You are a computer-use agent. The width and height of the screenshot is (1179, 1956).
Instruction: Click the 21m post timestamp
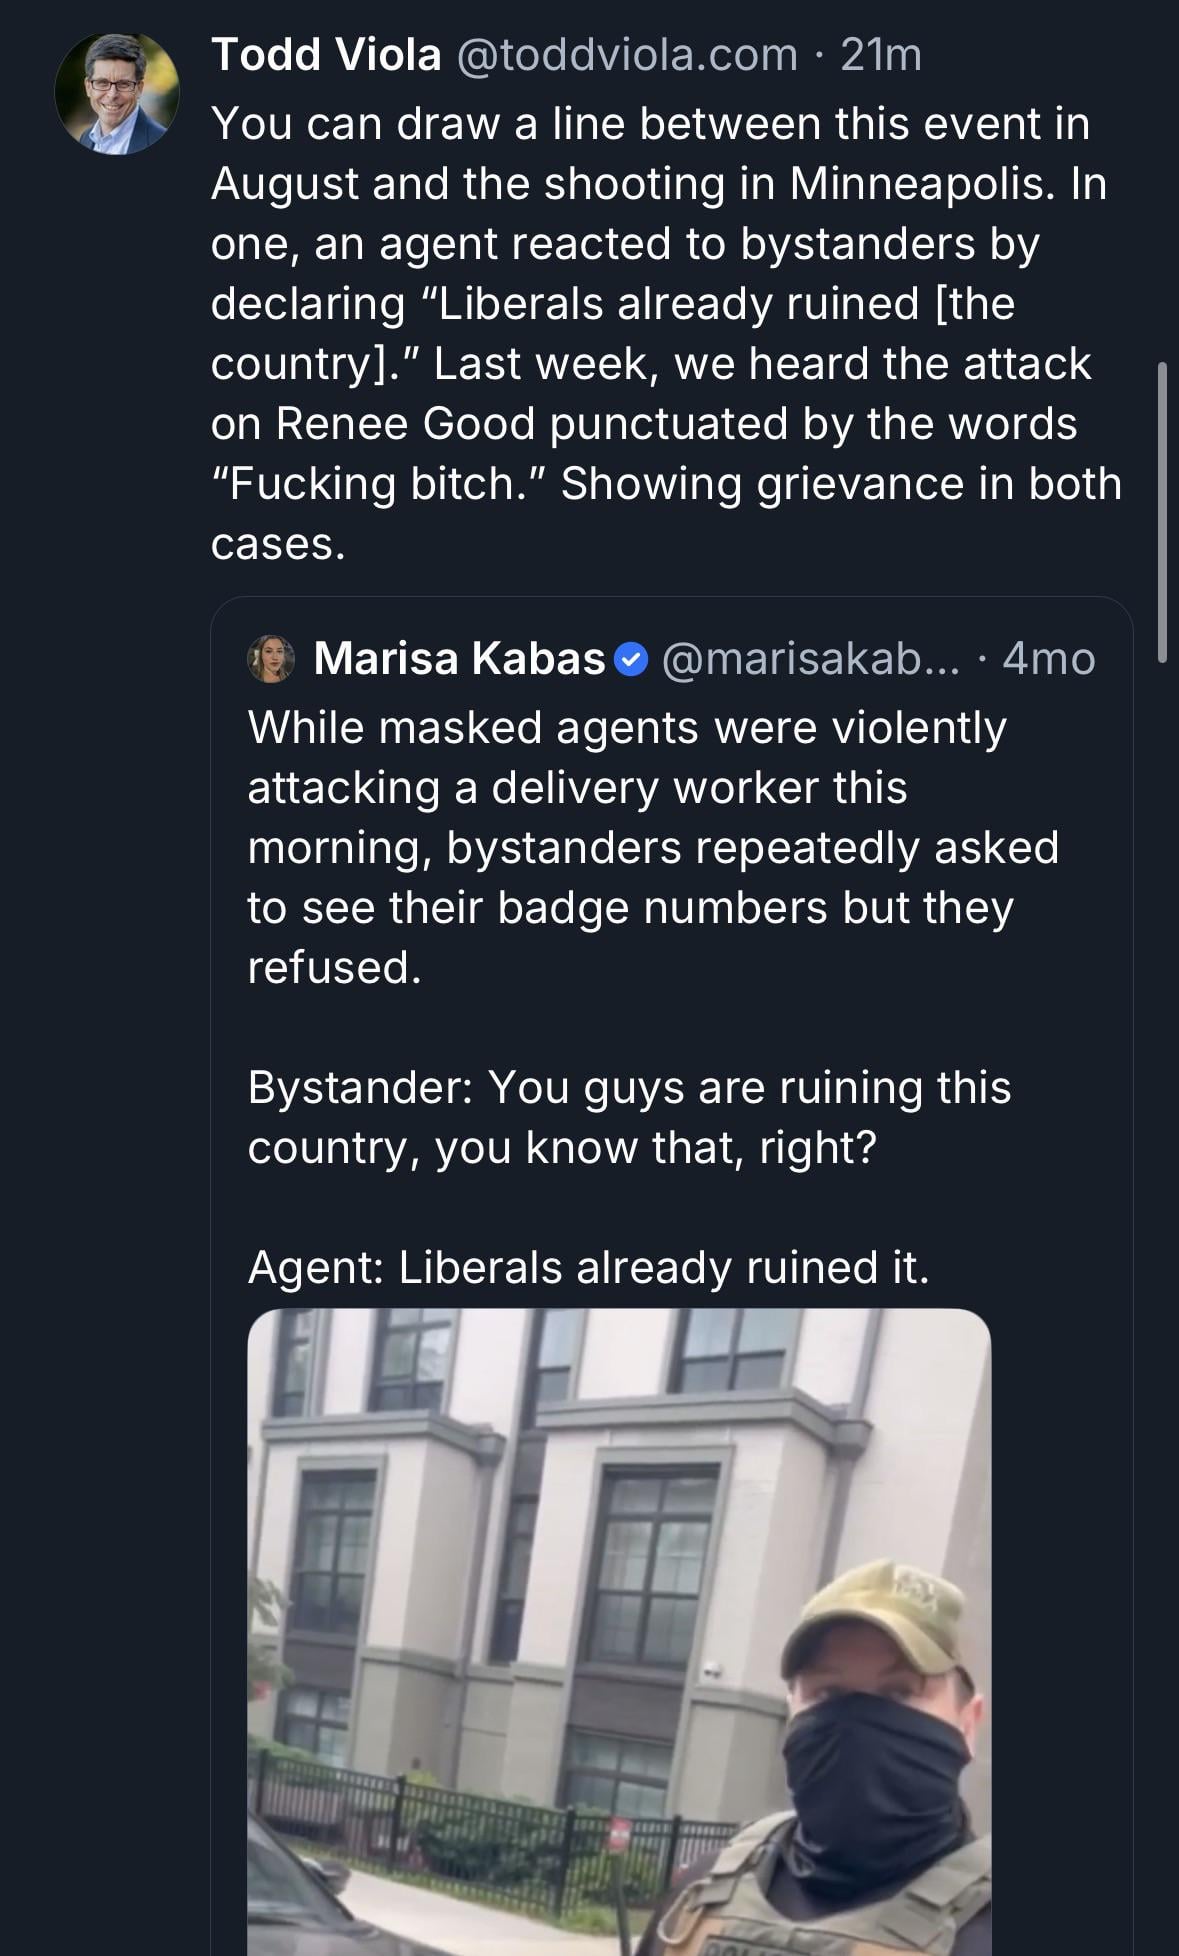(x=880, y=55)
